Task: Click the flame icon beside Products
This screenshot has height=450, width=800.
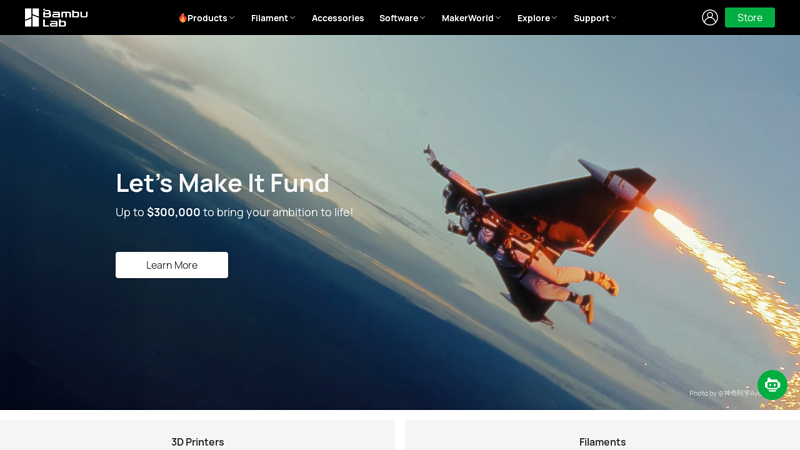Action: coord(182,18)
